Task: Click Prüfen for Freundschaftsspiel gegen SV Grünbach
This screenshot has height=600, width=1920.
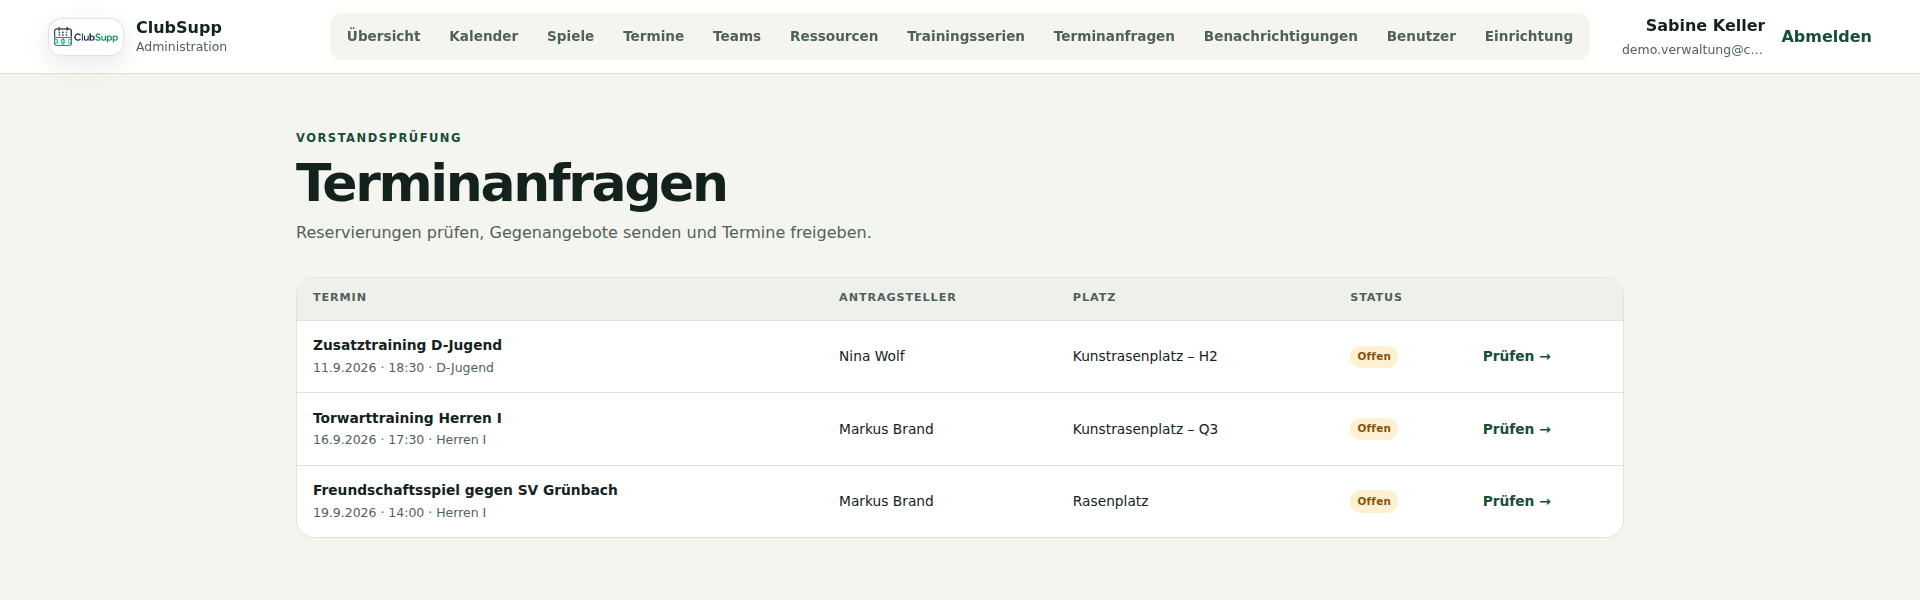Action: [1516, 501]
